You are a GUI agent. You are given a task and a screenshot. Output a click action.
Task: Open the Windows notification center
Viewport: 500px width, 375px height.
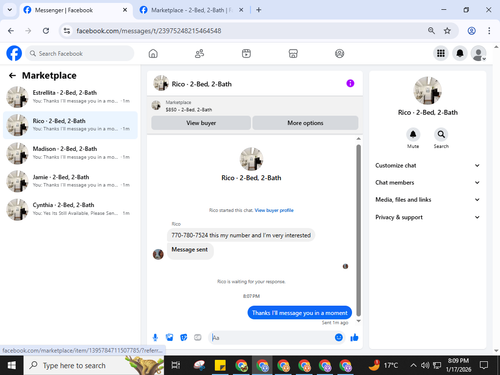click(x=484, y=365)
